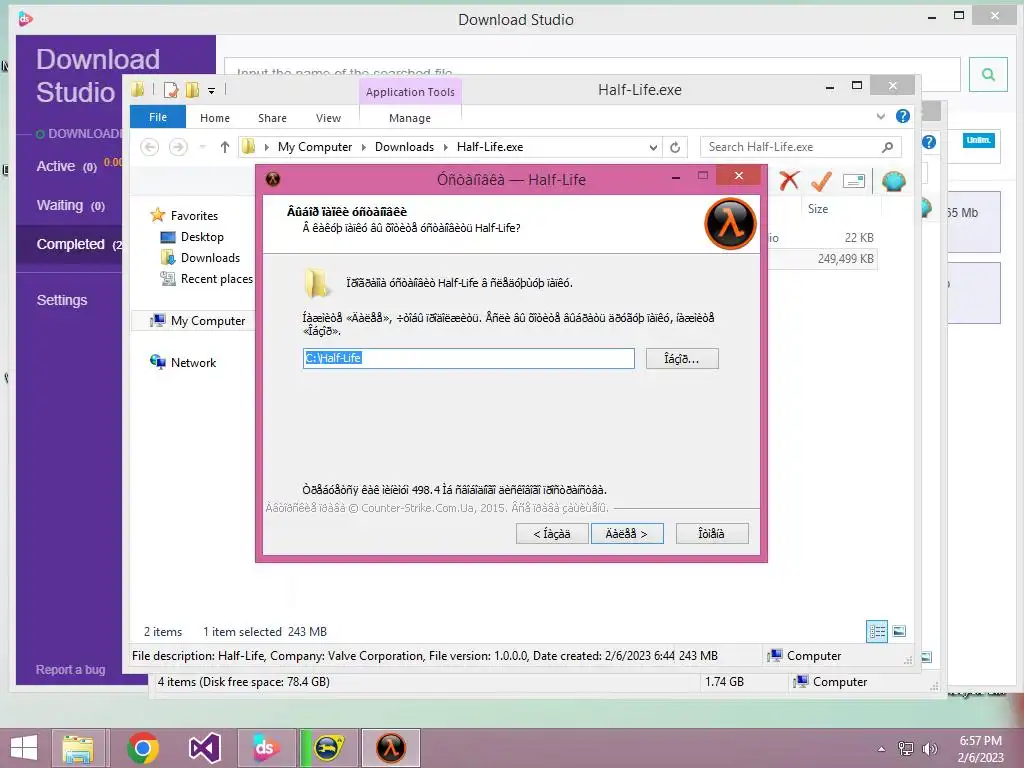Screen dimensions: 1024x768
Task: Click the C:\Half-Life install path field
Action: tap(468, 358)
